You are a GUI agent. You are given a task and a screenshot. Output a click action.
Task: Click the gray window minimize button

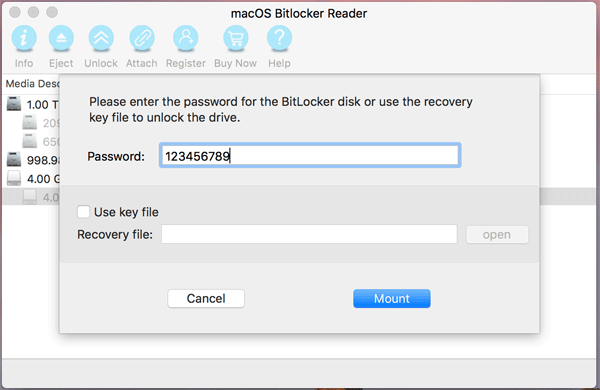[34, 12]
